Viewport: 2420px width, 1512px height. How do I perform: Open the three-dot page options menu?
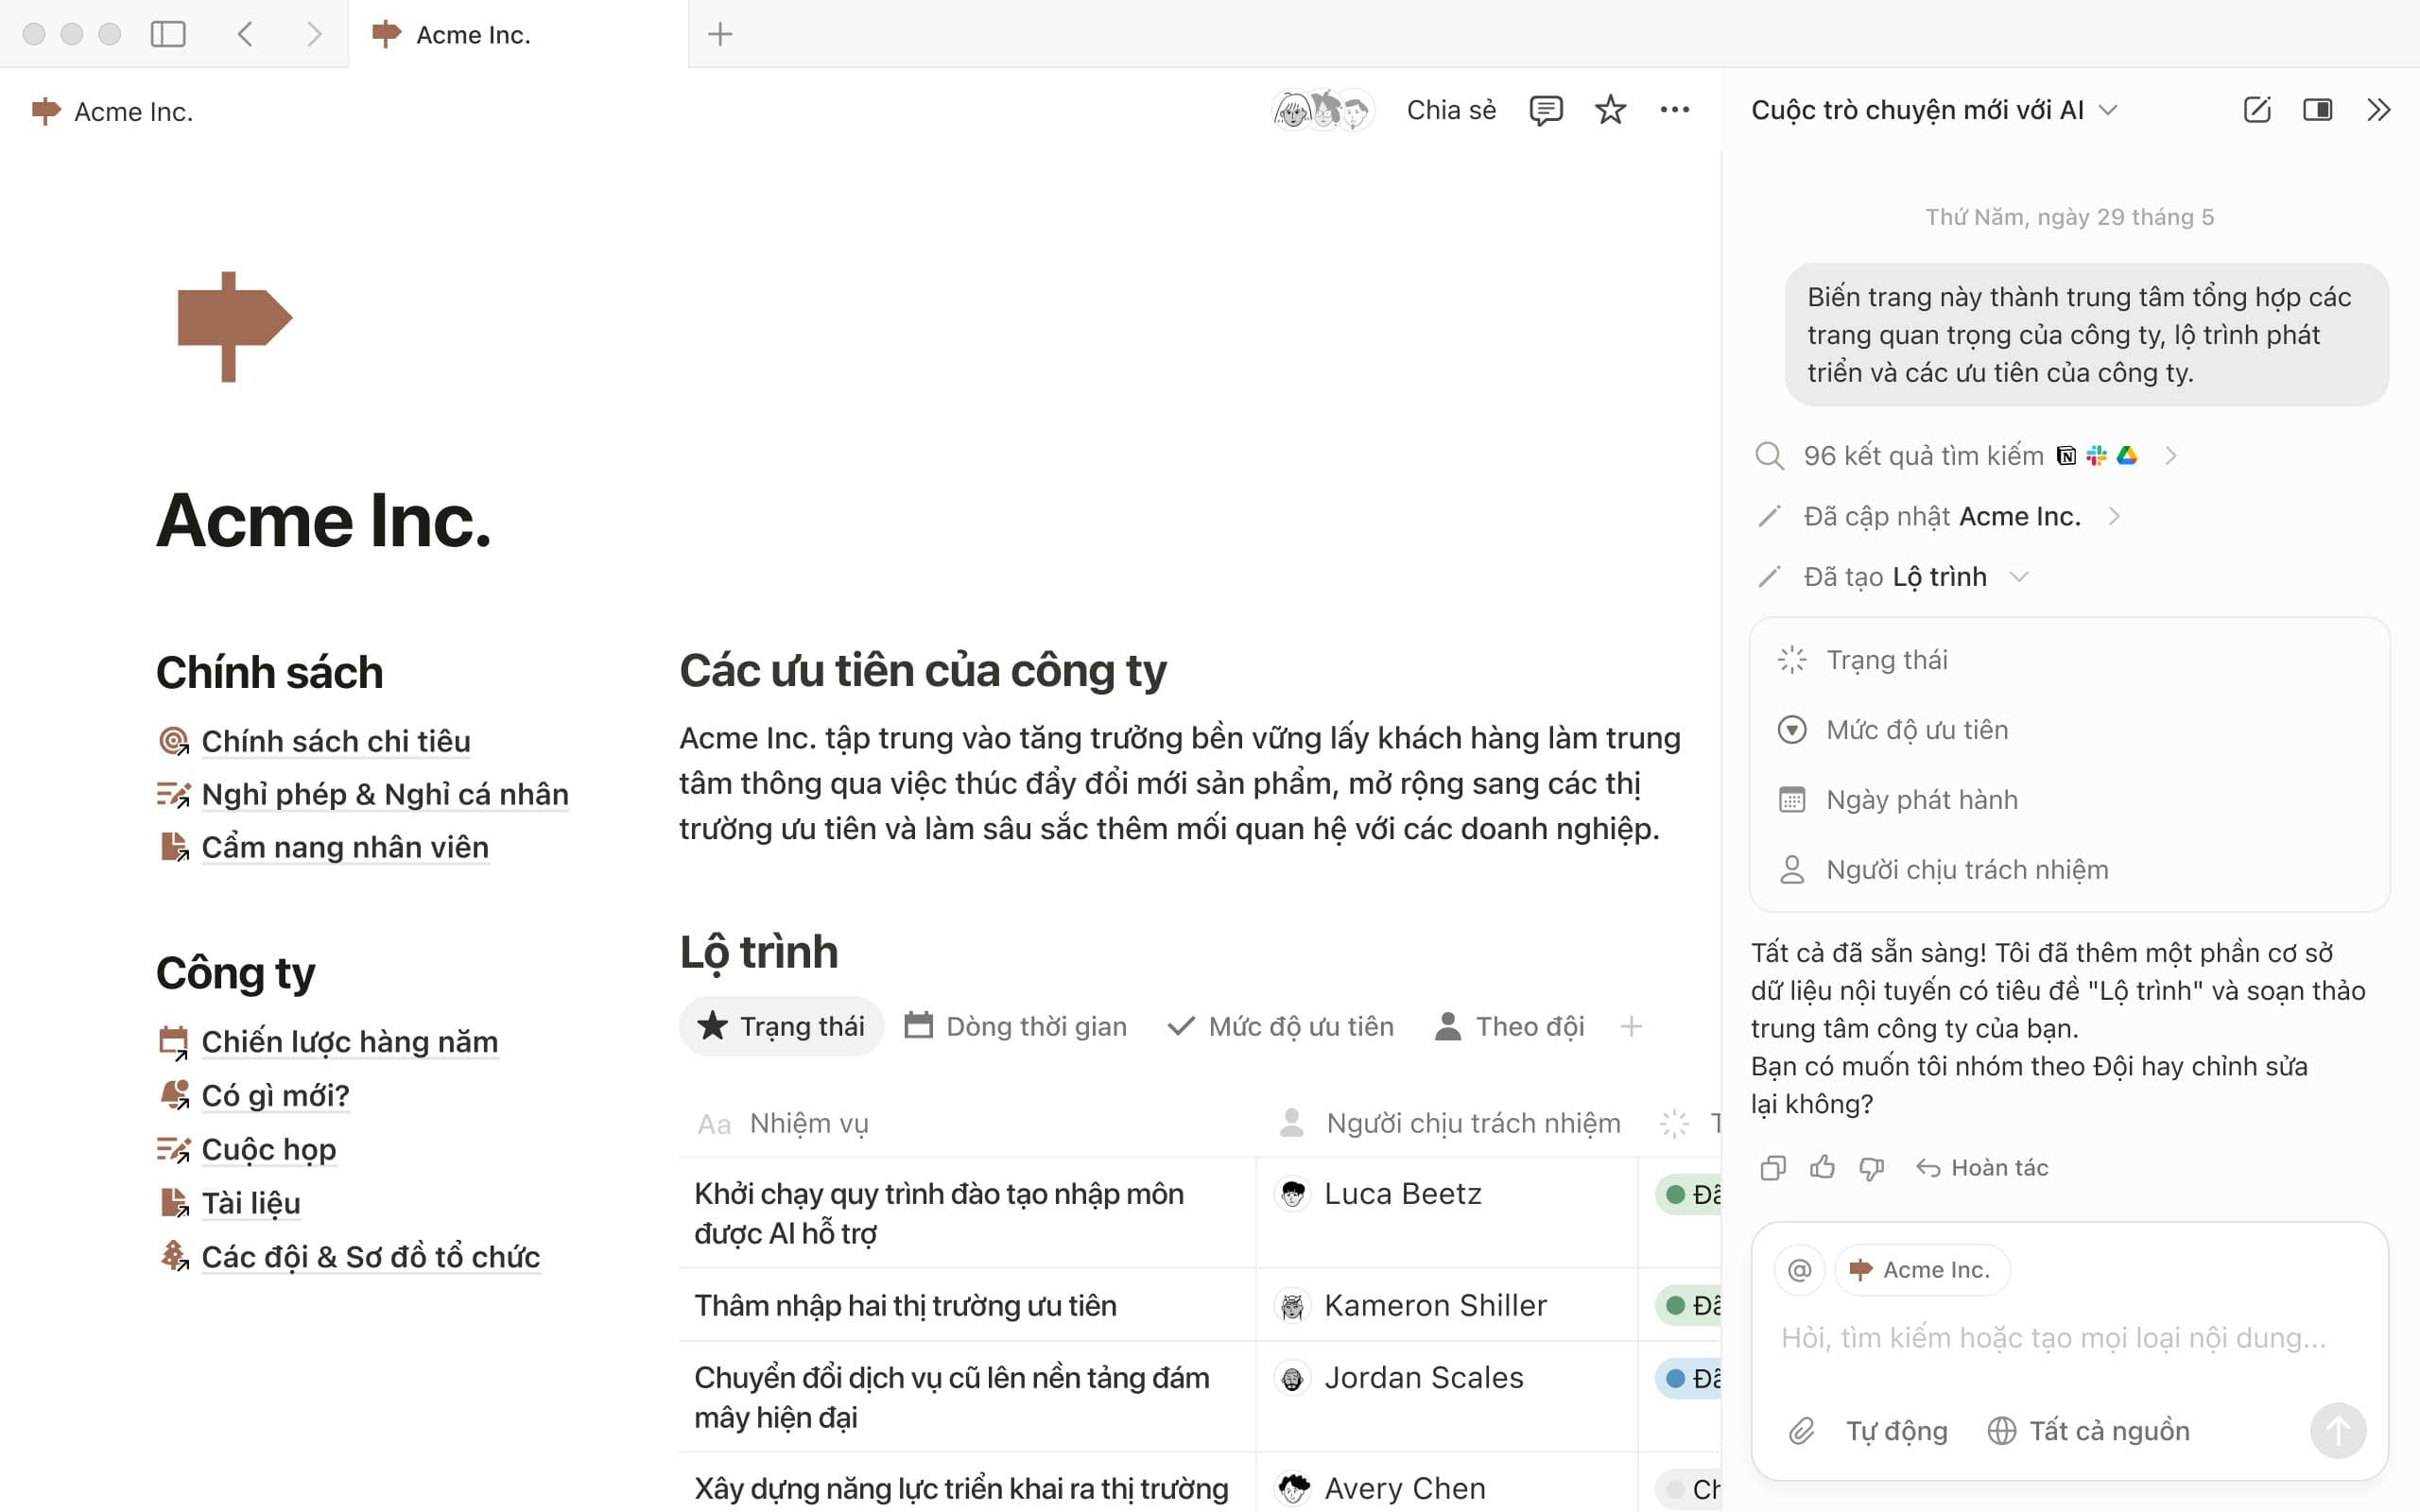(1674, 110)
